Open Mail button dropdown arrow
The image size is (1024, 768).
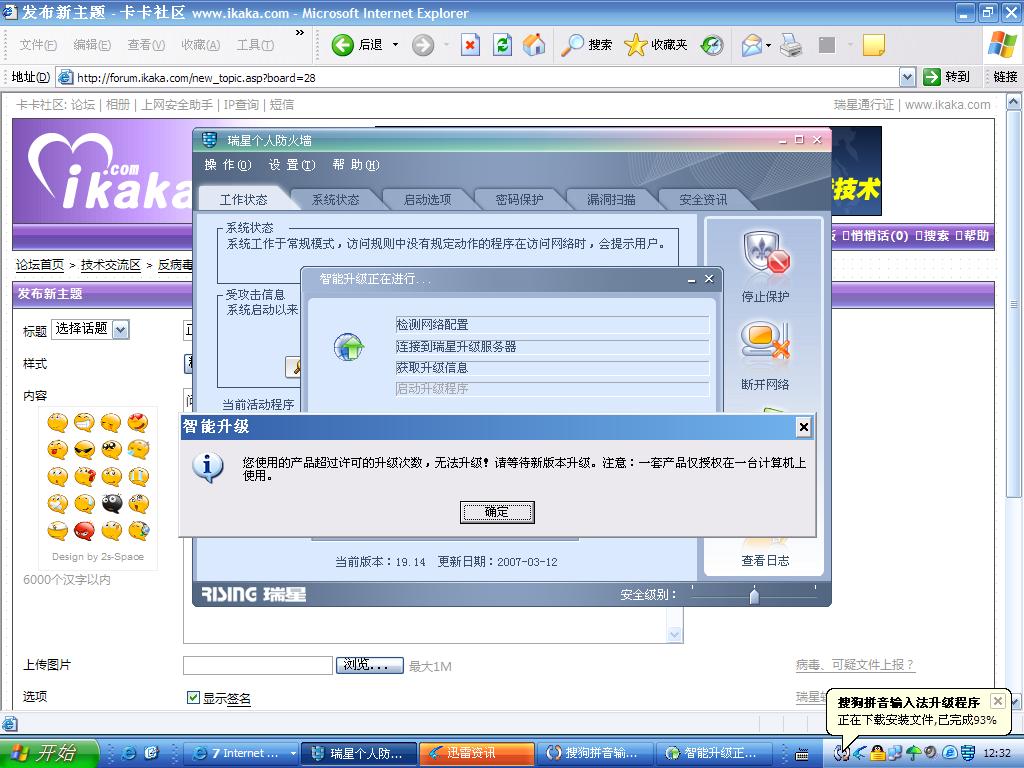(x=768, y=45)
